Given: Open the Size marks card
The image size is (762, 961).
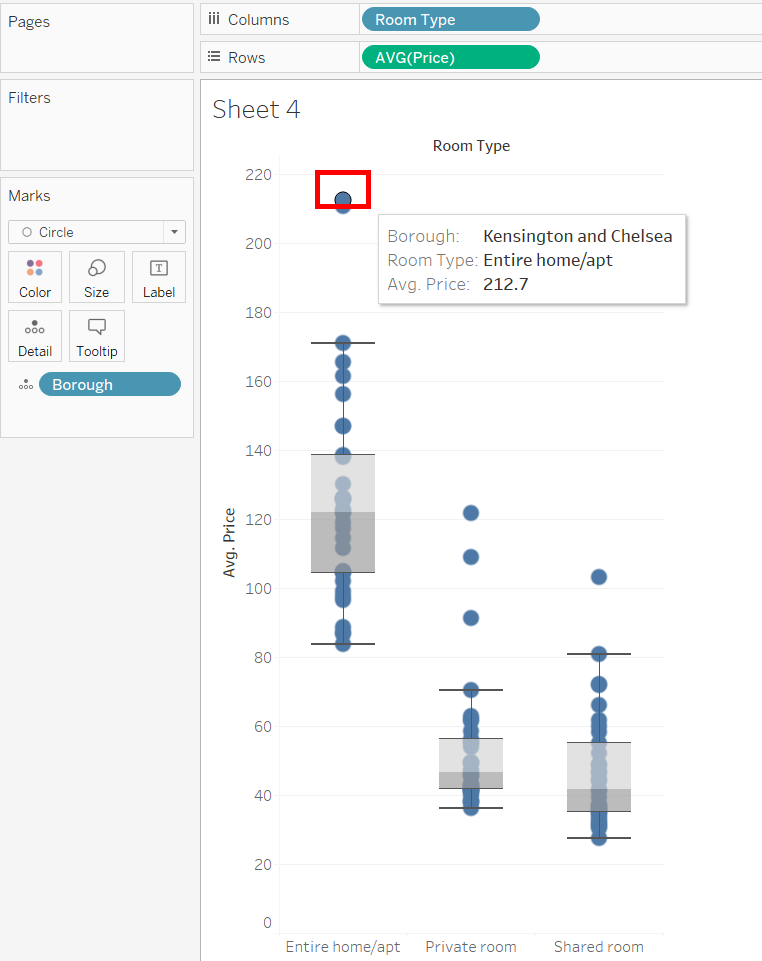Looking at the screenshot, I should 97,268.
